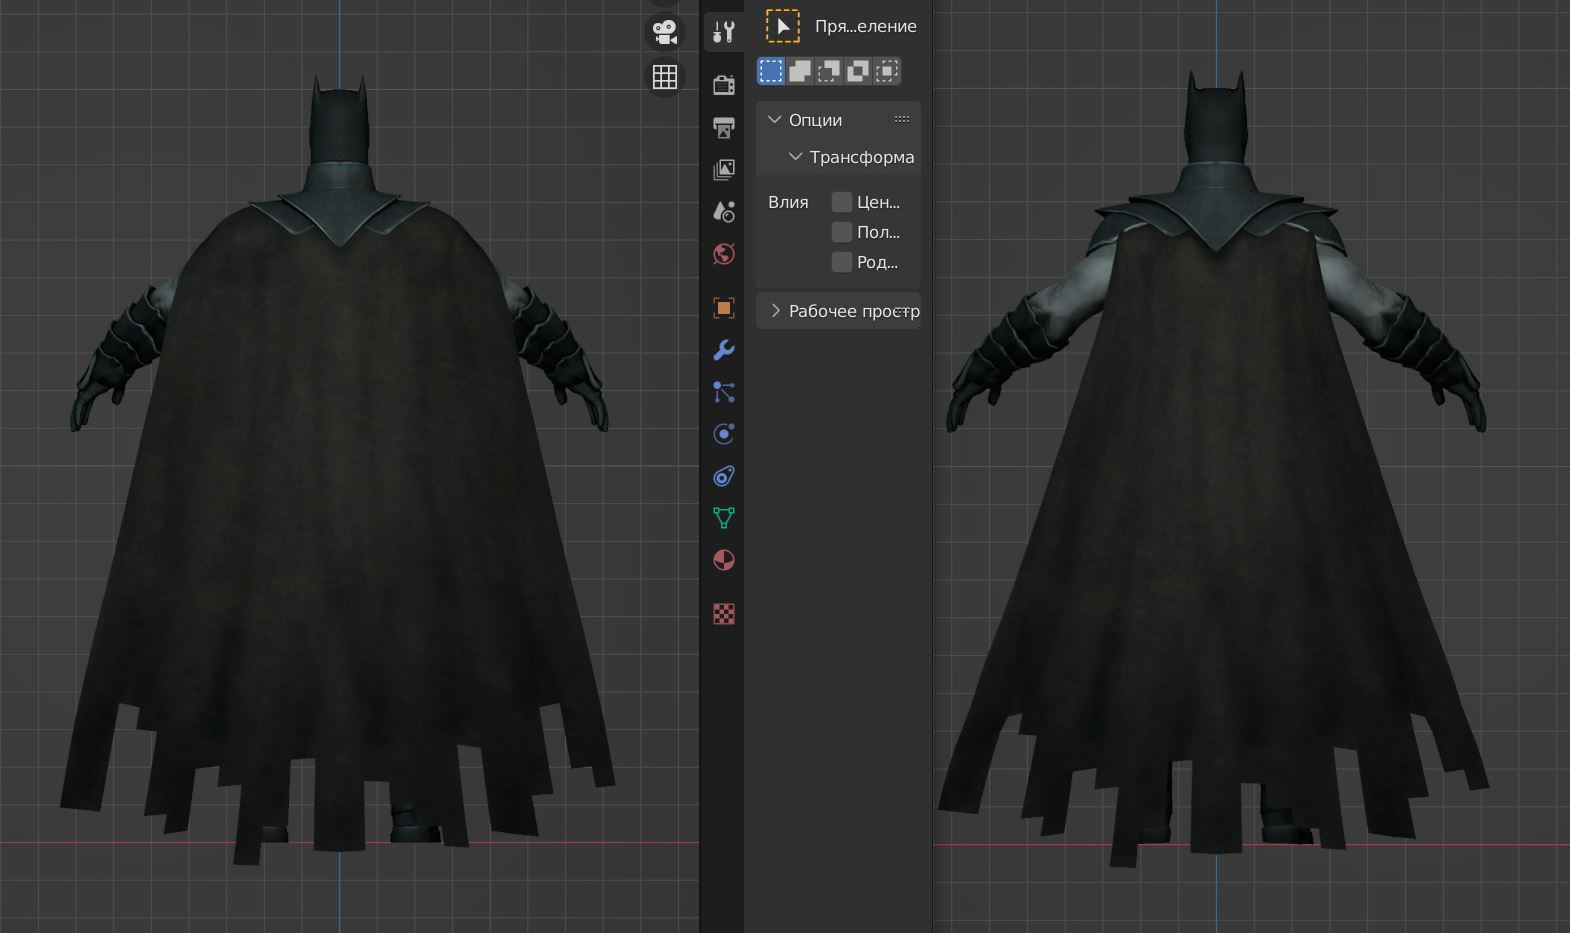Image resolution: width=1570 pixels, height=933 pixels.
Task: Open the Physics properties tab
Action: (724, 434)
